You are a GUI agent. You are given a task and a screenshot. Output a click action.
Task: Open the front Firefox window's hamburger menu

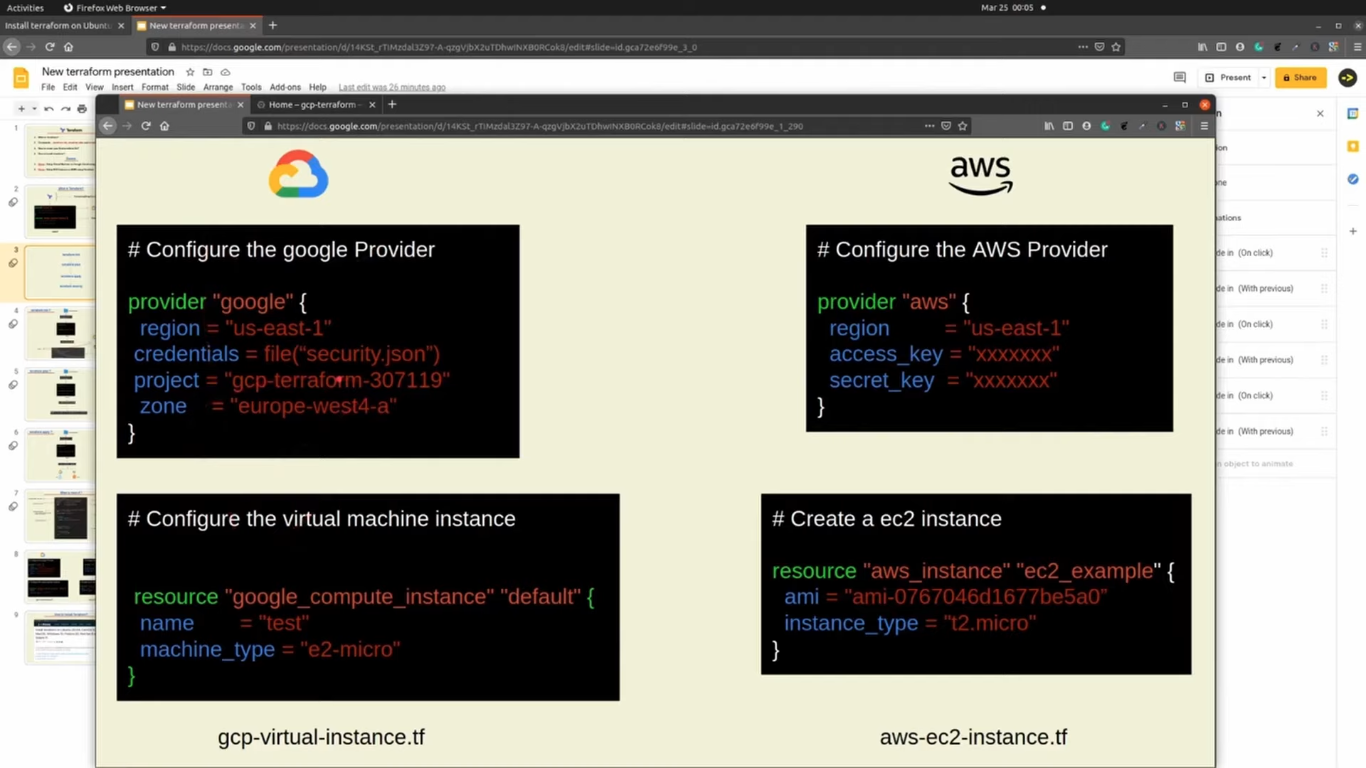click(1204, 126)
